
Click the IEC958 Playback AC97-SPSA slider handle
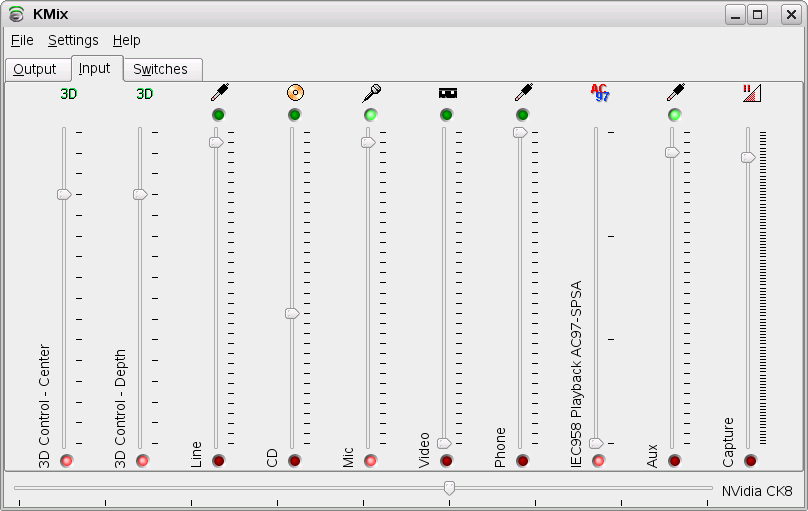(x=596, y=443)
